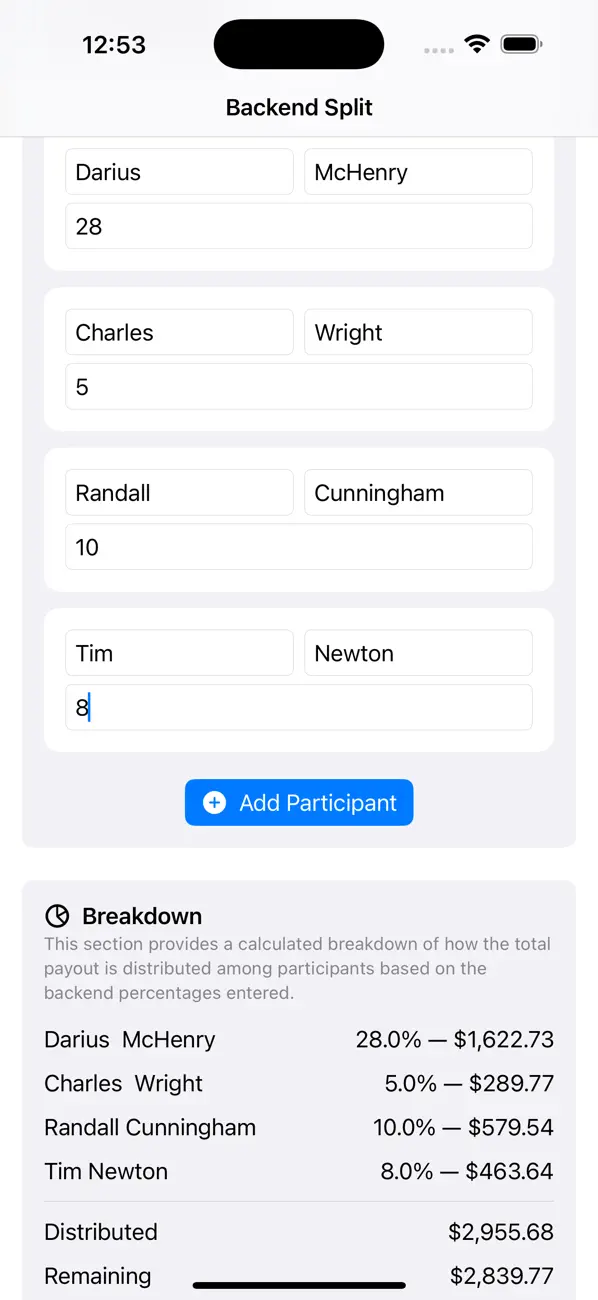
Task: Tap Wright last name field
Action: click(x=418, y=332)
